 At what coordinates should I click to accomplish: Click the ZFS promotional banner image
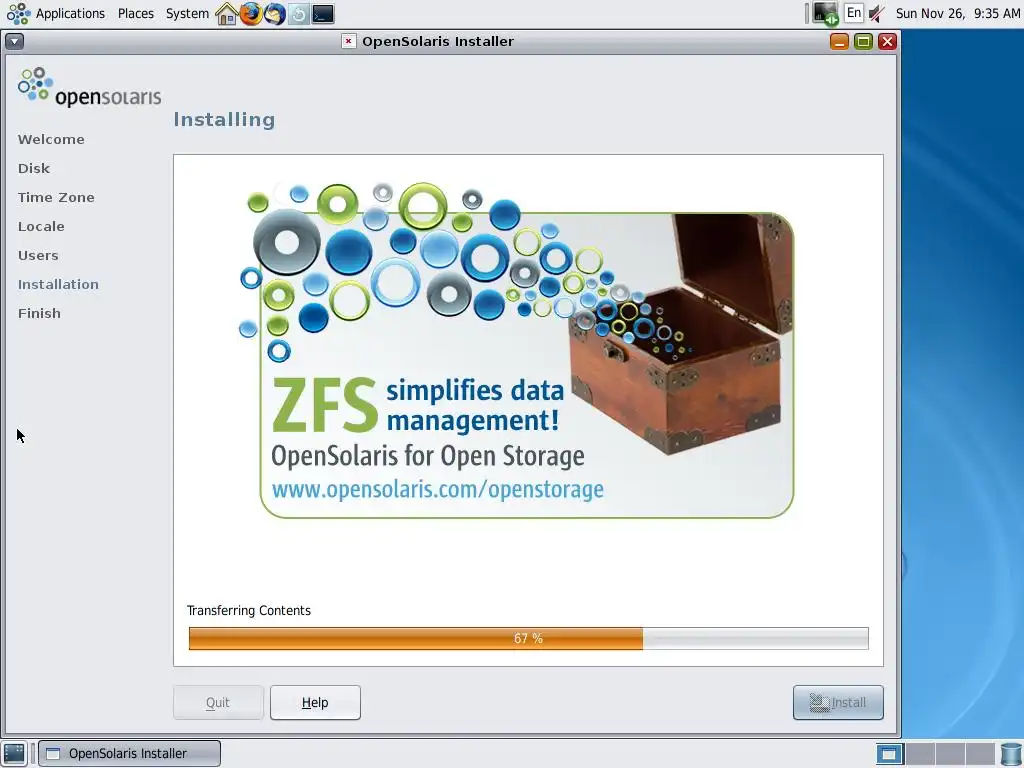[x=517, y=351]
